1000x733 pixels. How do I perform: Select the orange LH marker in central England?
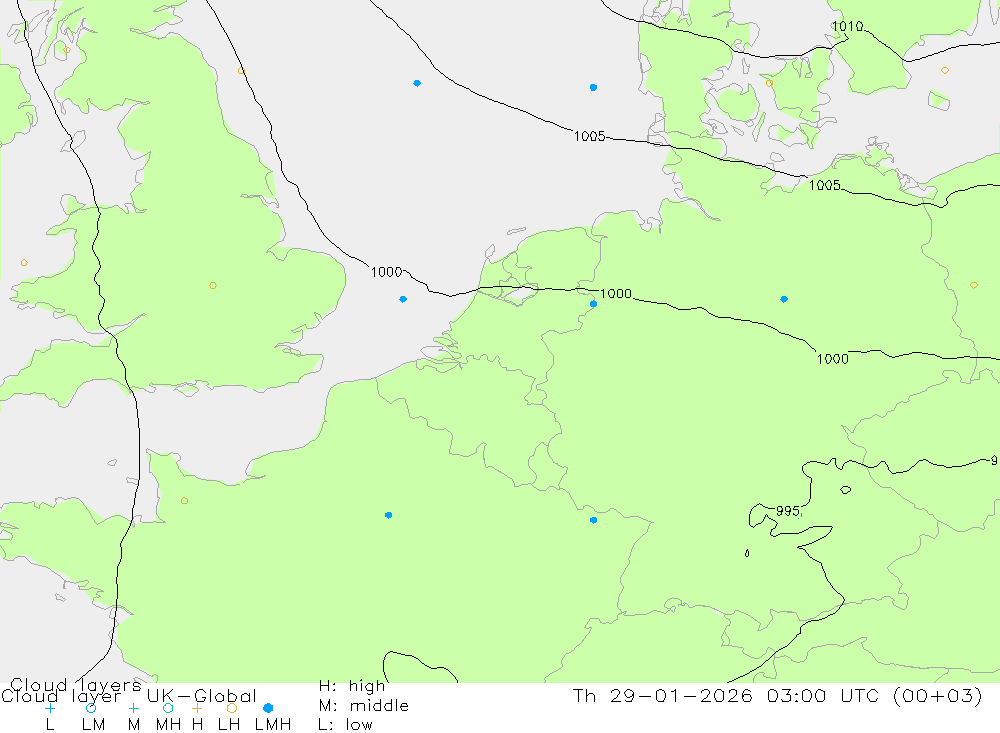[213, 285]
